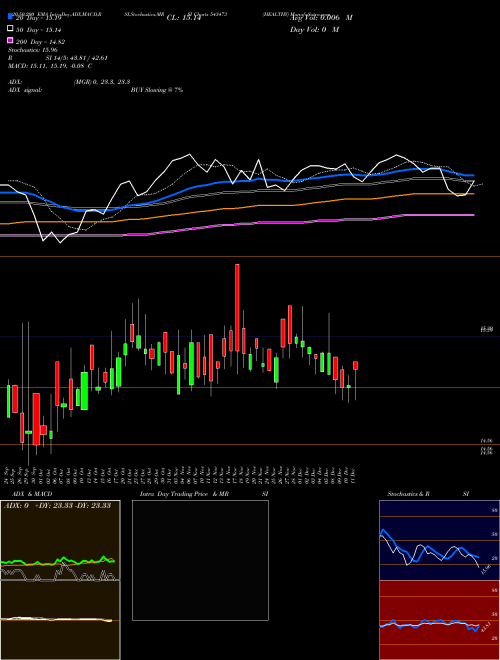The image size is (500, 660).
Task: Click the 'Intra Day Trading Price & MR' title
Action: (184, 494)
